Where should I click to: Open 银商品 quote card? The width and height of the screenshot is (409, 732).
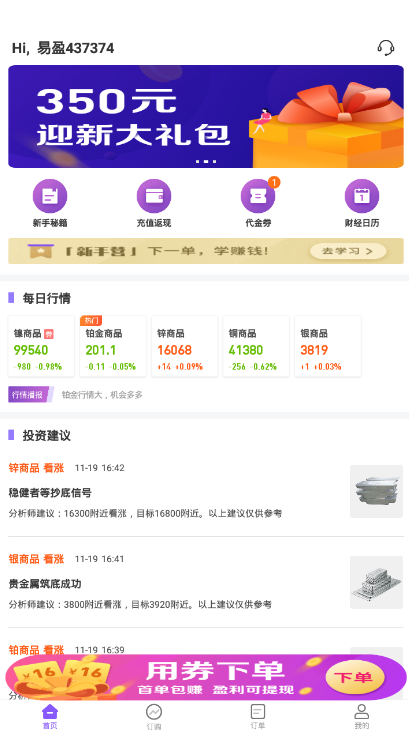328,346
